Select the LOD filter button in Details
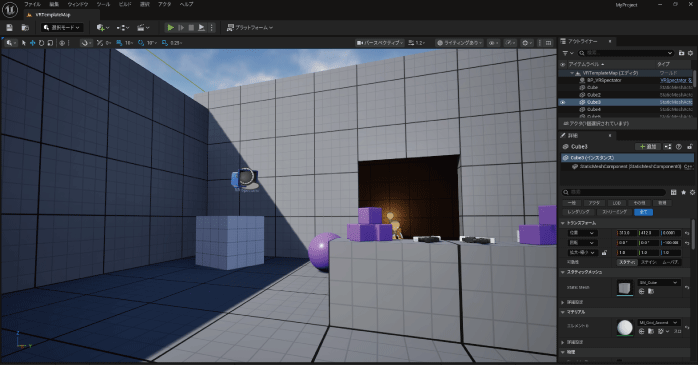This screenshot has height=365, width=698. click(x=617, y=203)
